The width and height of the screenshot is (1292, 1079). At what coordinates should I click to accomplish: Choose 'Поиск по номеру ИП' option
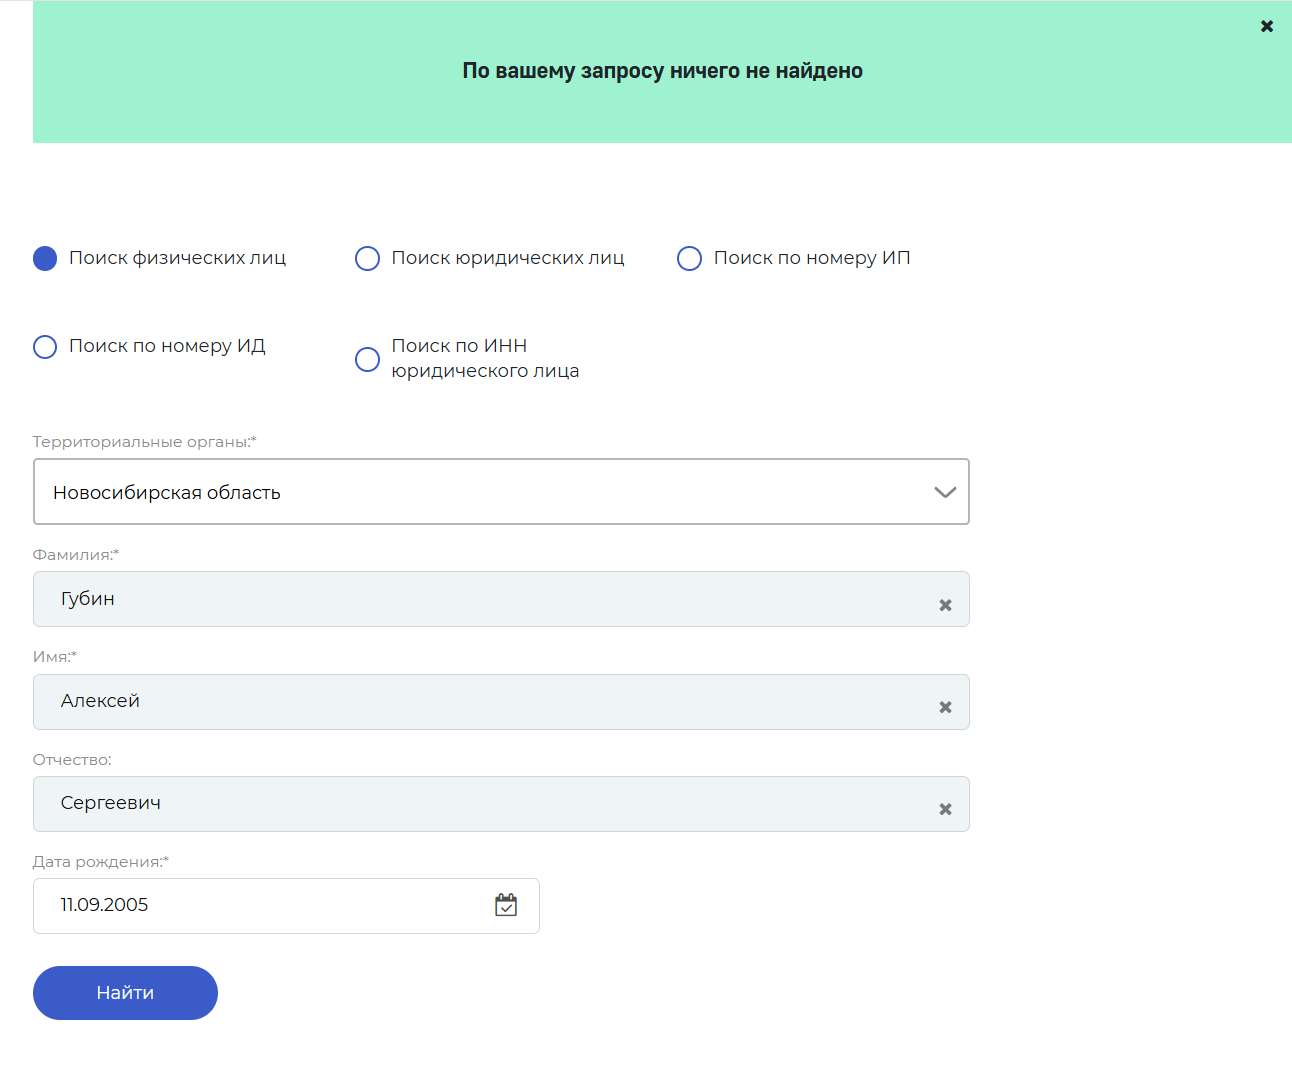689,259
